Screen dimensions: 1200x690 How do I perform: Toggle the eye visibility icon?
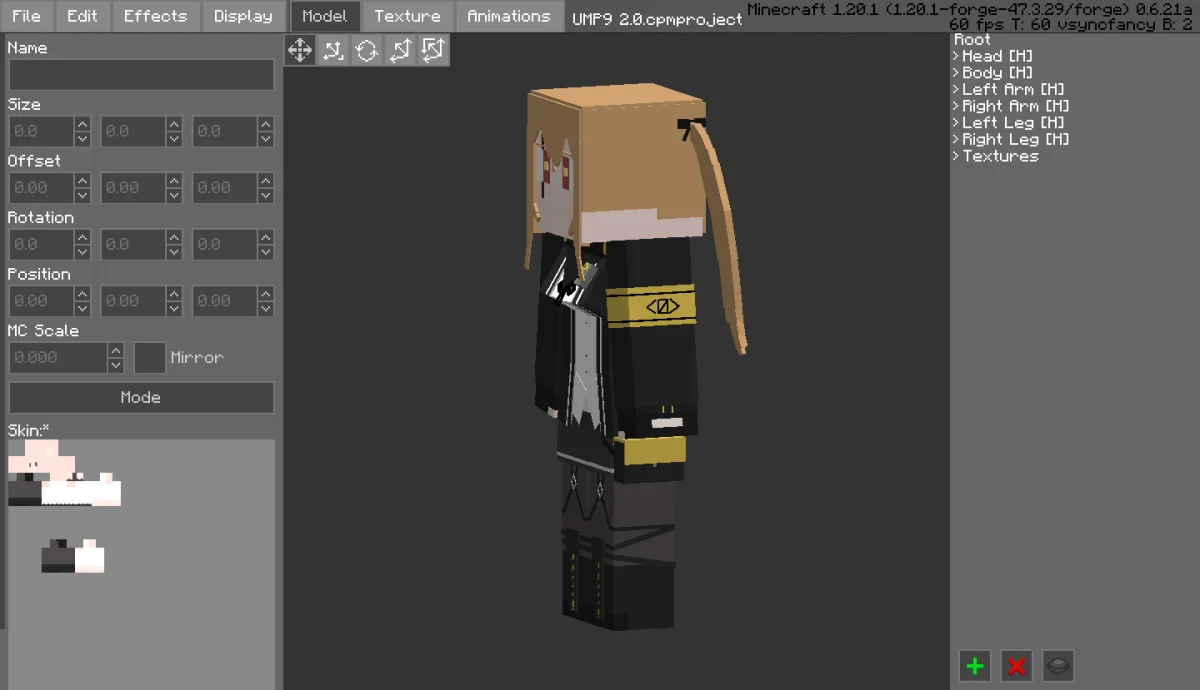coord(1059,666)
